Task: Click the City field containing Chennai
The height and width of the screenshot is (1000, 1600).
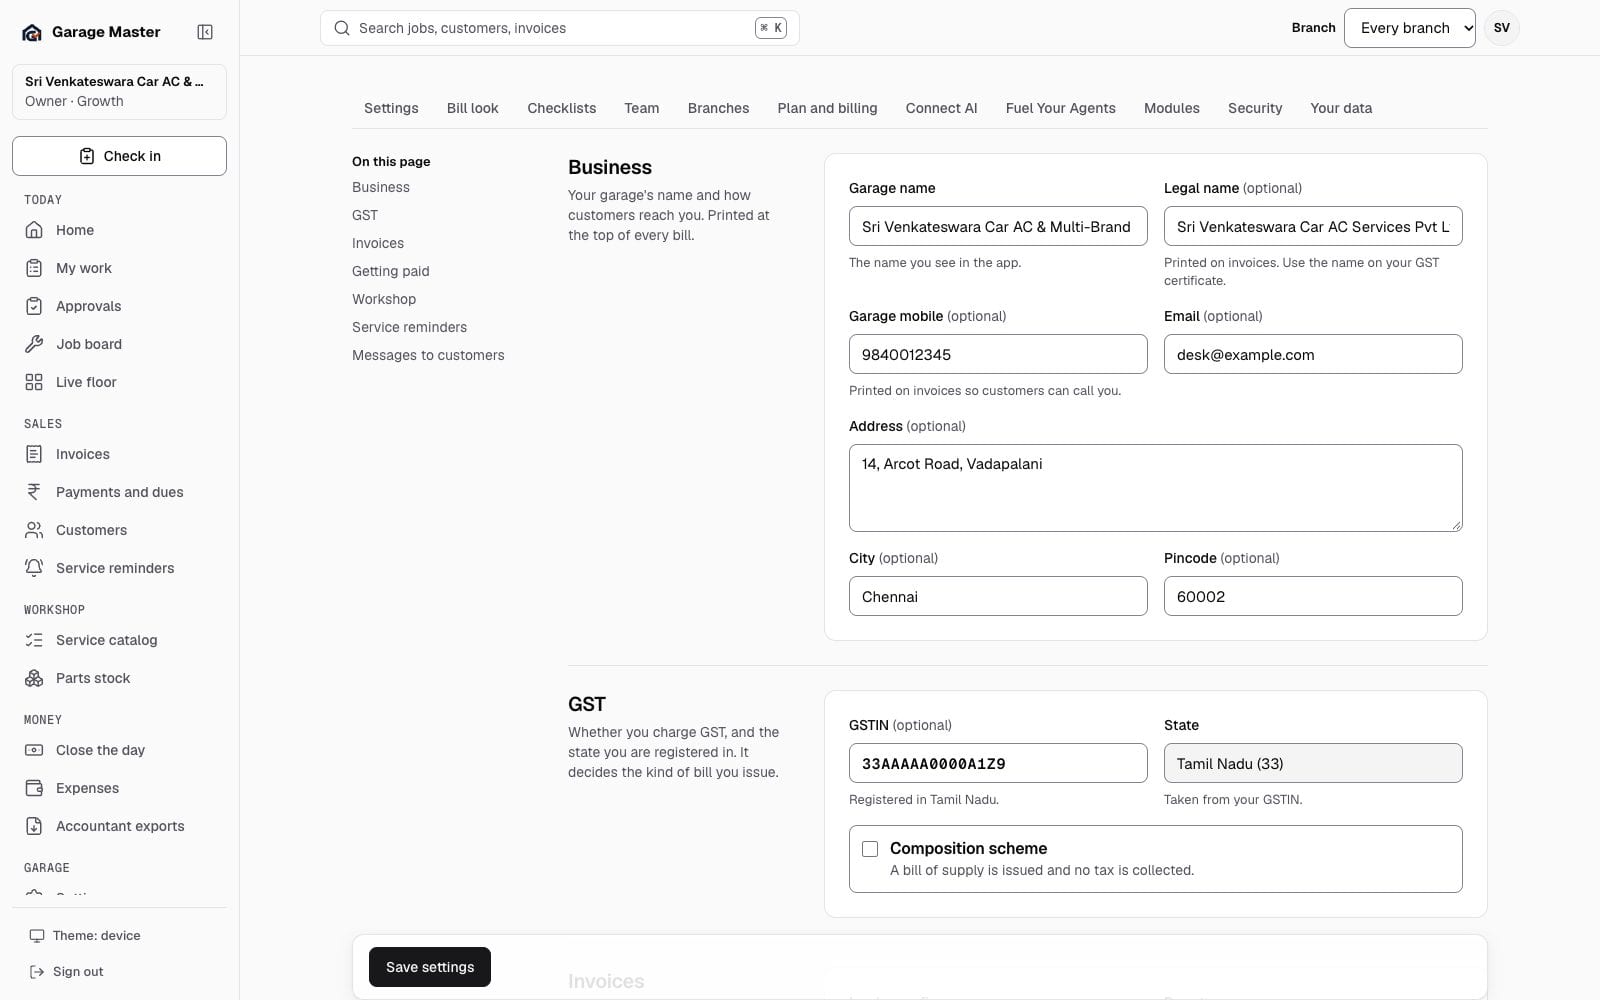Action: (x=998, y=596)
